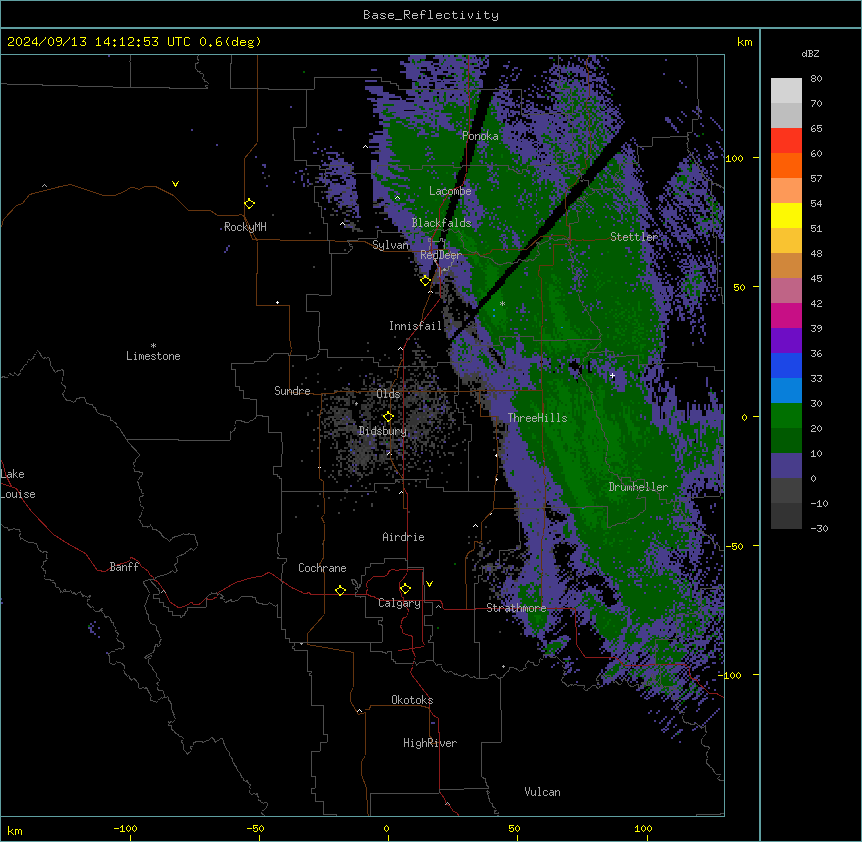
Task: Click the 45 value on the dBZ scale
Action: tap(816, 279)
